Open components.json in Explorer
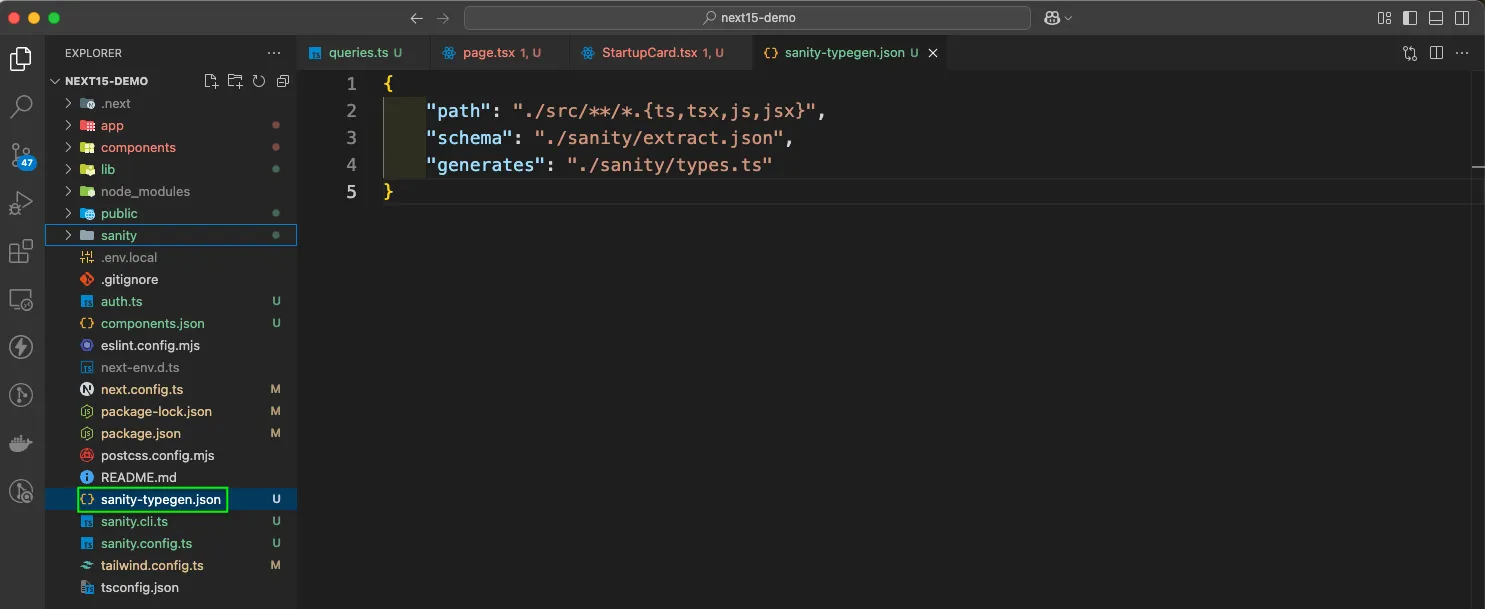This screenshot has width=1485, height=609. pyautogui.click(x=171, y=323)
